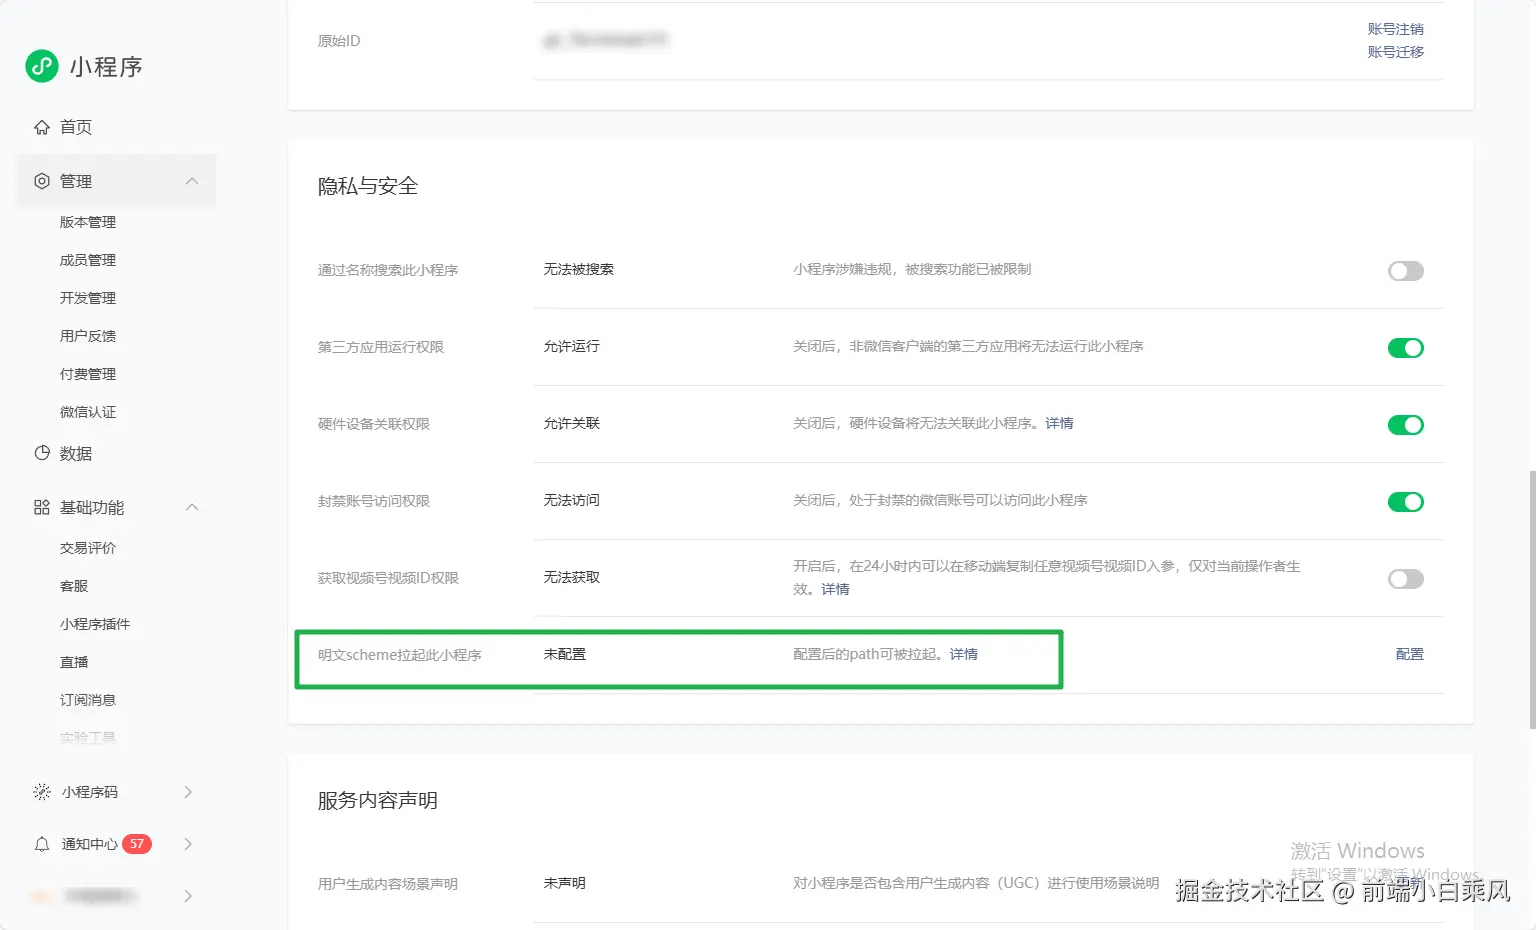Enable 获取视频号视频ID权限 switch

(1405, 579)
